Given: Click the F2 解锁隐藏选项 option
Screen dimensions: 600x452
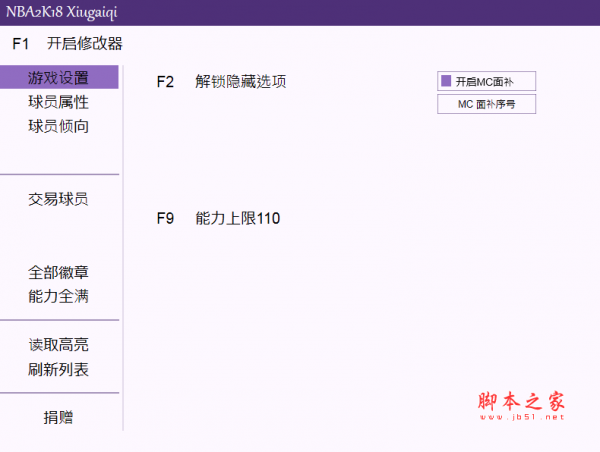Looking at the screenshot, I should tap(222, 82).
